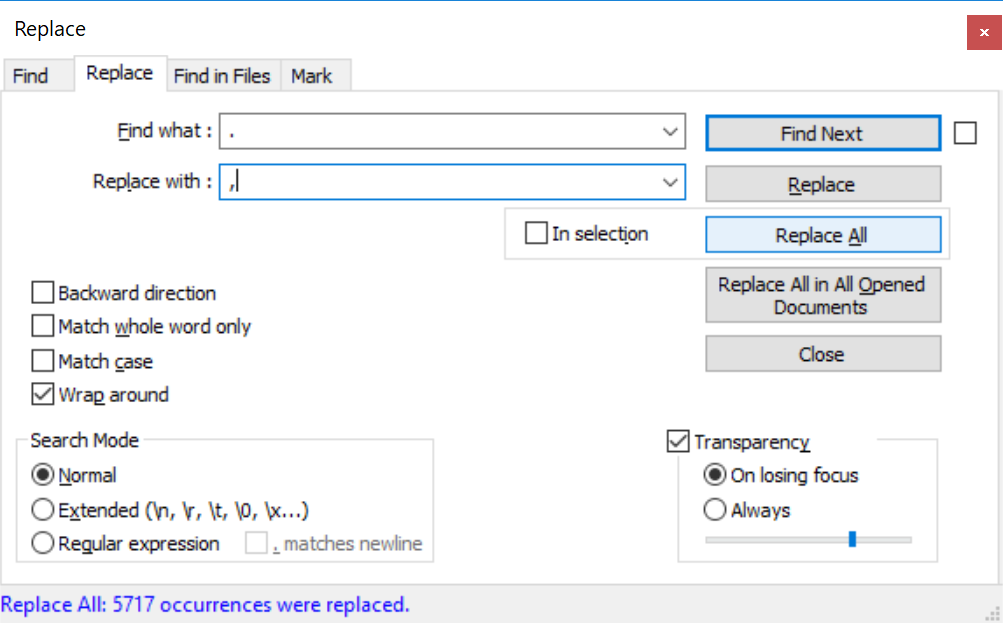
Task: Expand the Find what dropdown history
Action: click(x=670, y=132)
